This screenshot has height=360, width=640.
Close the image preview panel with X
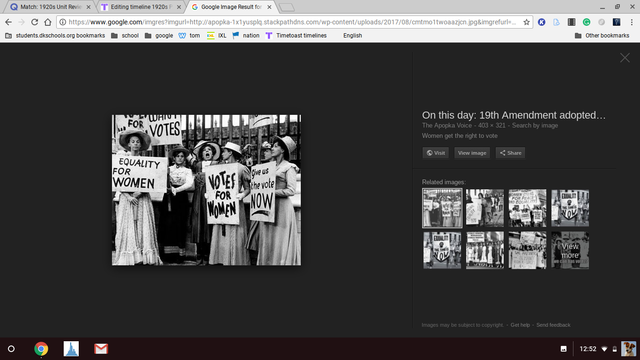pos(625,58)
